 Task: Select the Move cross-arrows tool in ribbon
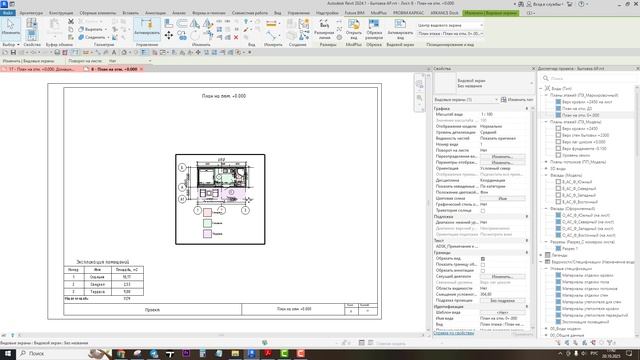coord(169,36)
